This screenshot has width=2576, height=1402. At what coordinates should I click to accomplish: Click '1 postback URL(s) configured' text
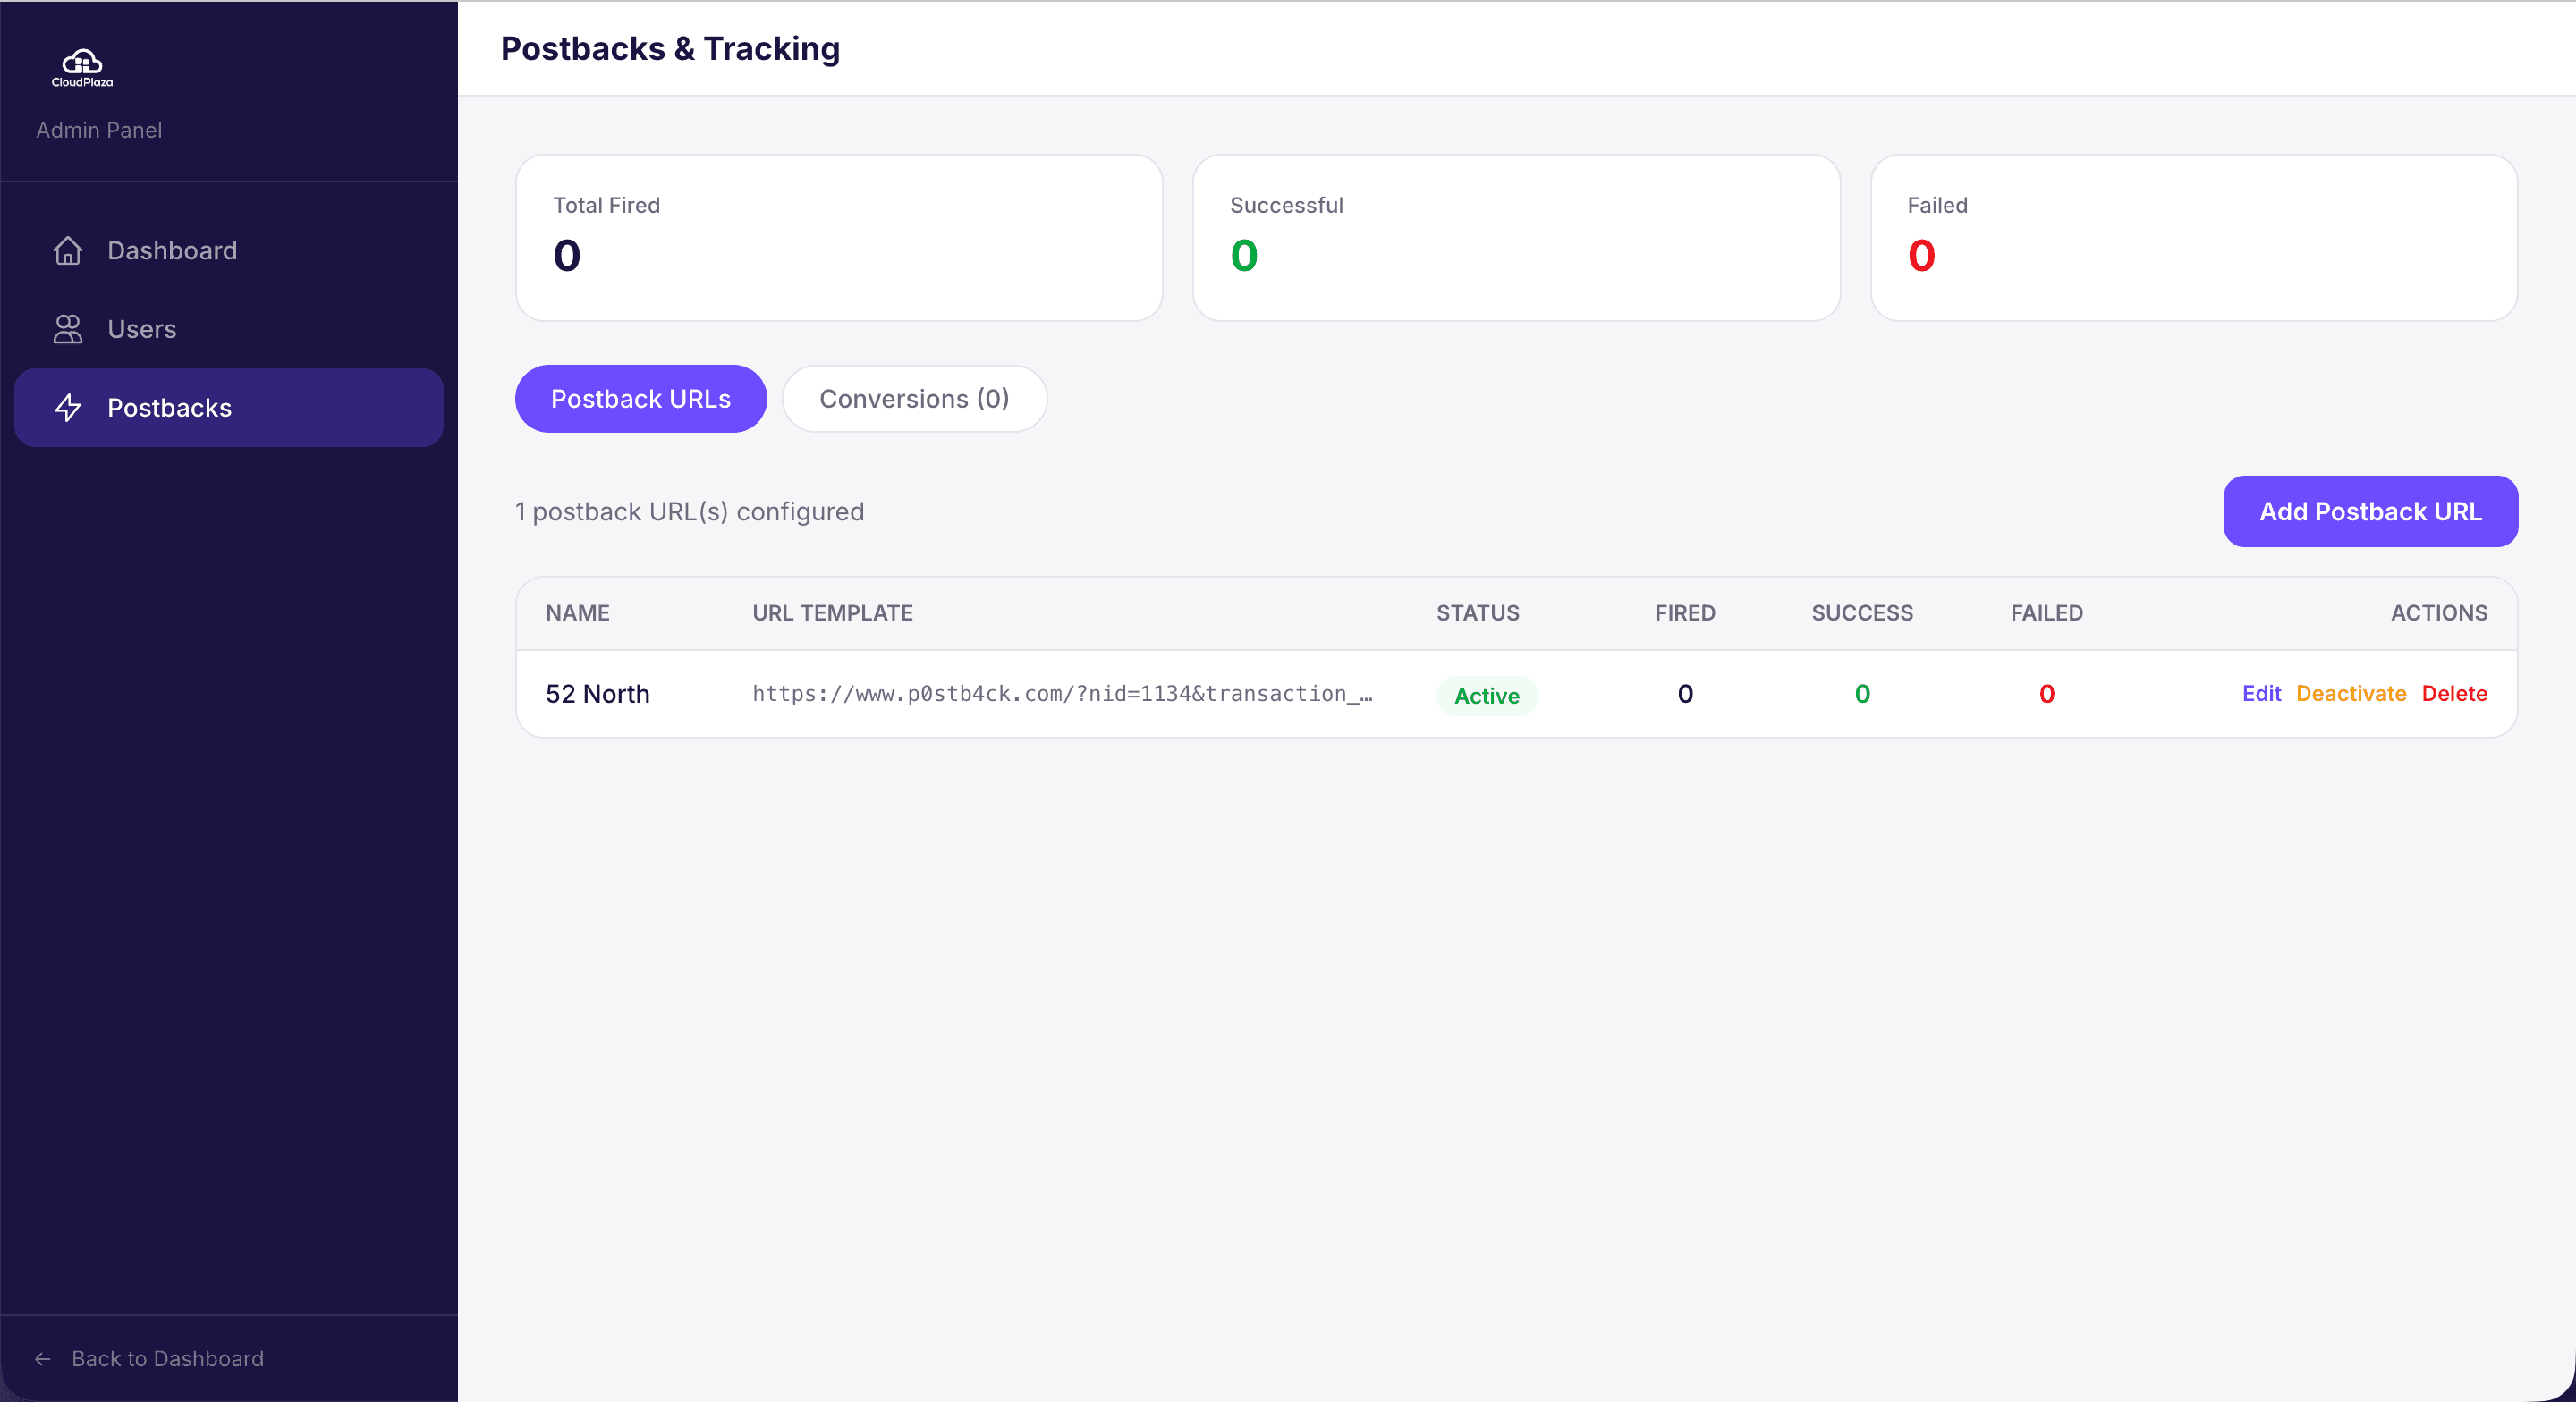tap(689, 512)
